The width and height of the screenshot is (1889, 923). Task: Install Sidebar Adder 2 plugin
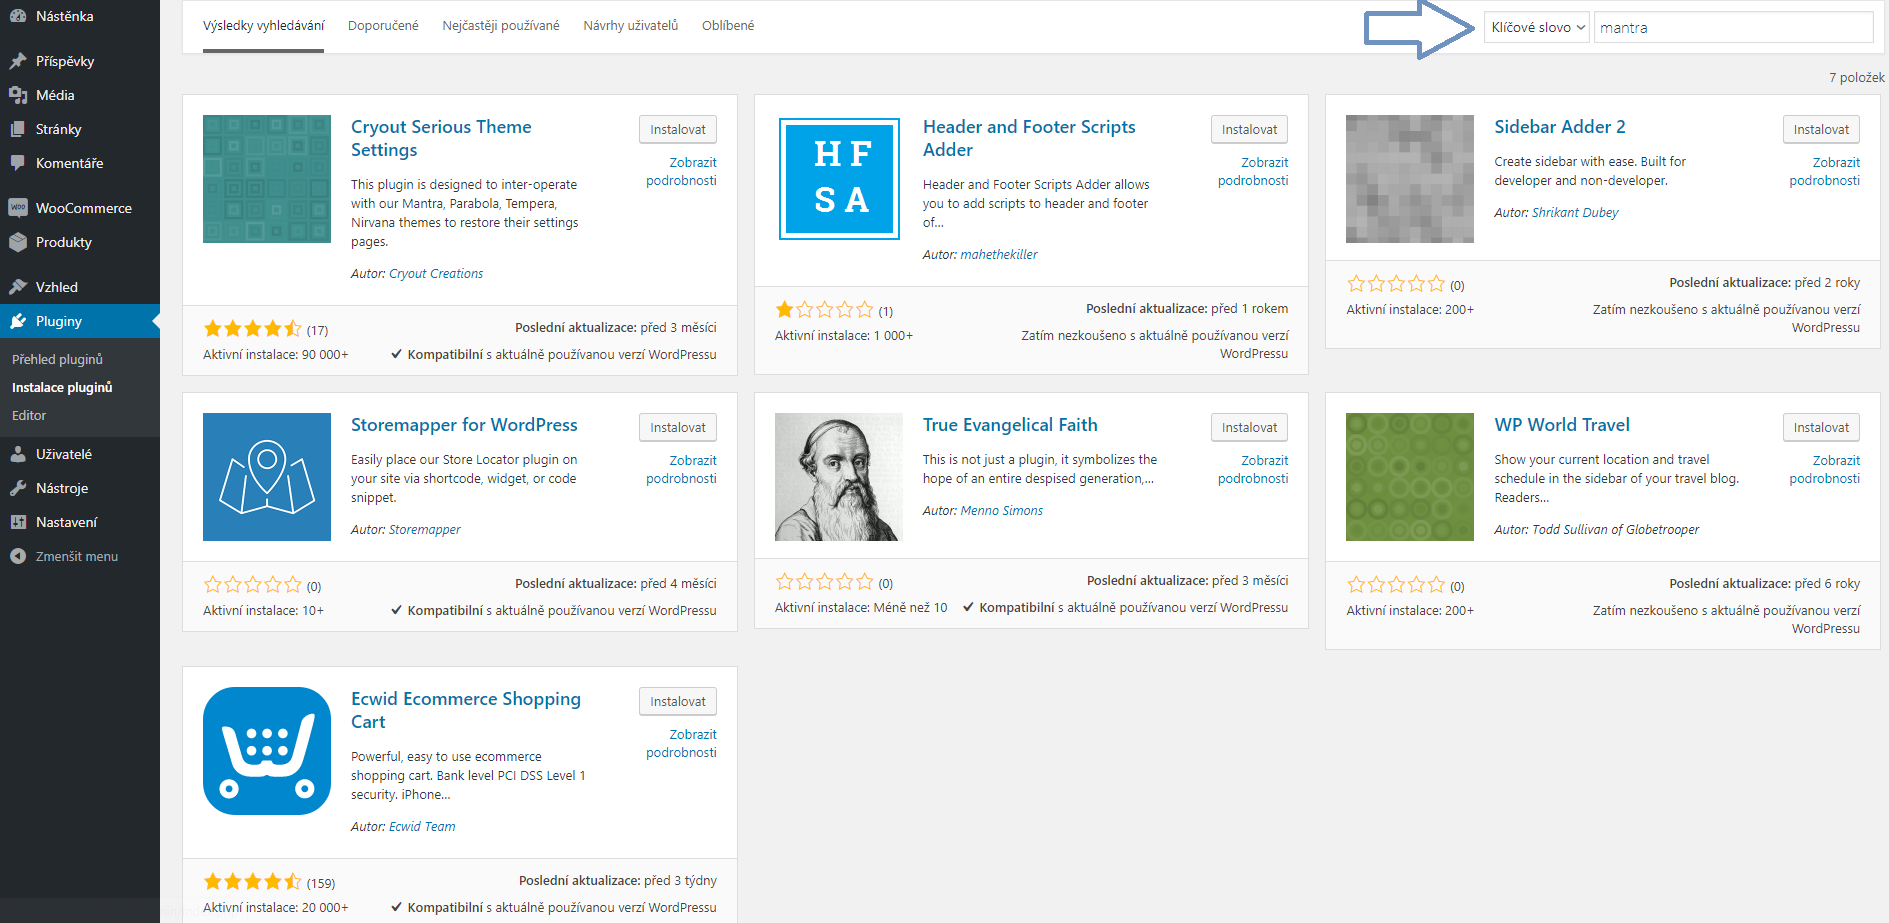coord(1821,129)
